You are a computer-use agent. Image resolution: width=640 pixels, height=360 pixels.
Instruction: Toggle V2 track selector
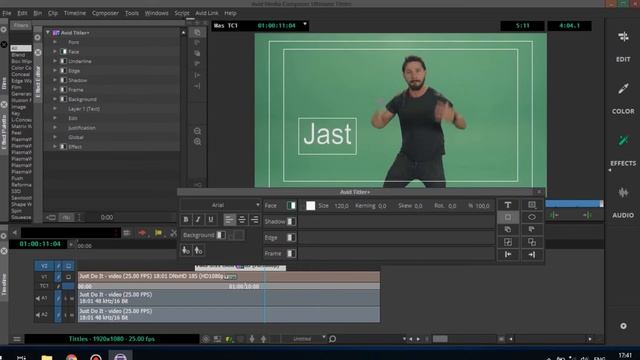pos(44,266)
